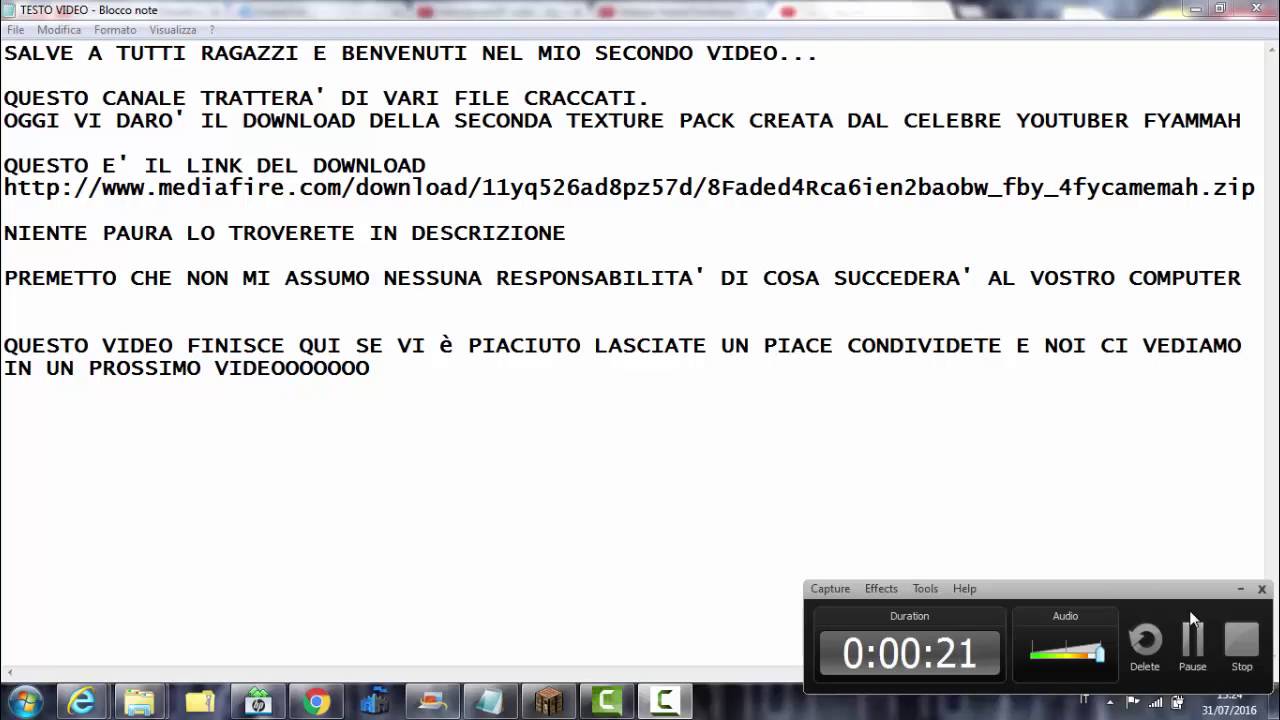
Task: Click the line "NIENTE PAURA LO TROVERETE IN DESCRIZIONE"
Action: point(284,233)
